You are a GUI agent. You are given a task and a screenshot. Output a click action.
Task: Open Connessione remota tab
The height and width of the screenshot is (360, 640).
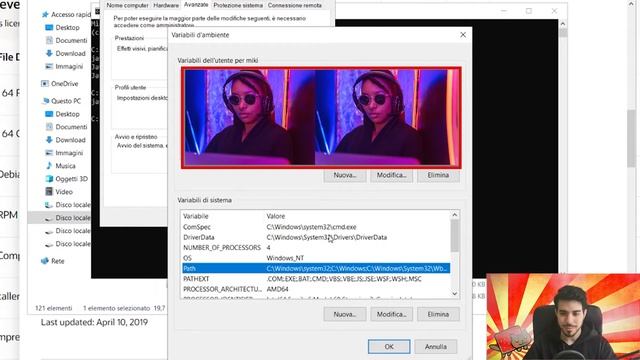point(295,5)
